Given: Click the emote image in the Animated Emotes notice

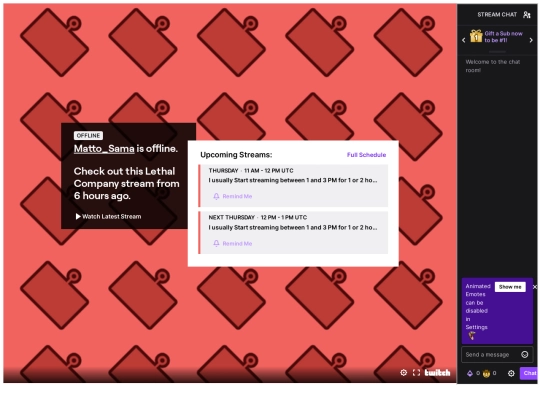Looking at the screenshot, I should pos(471,336).
